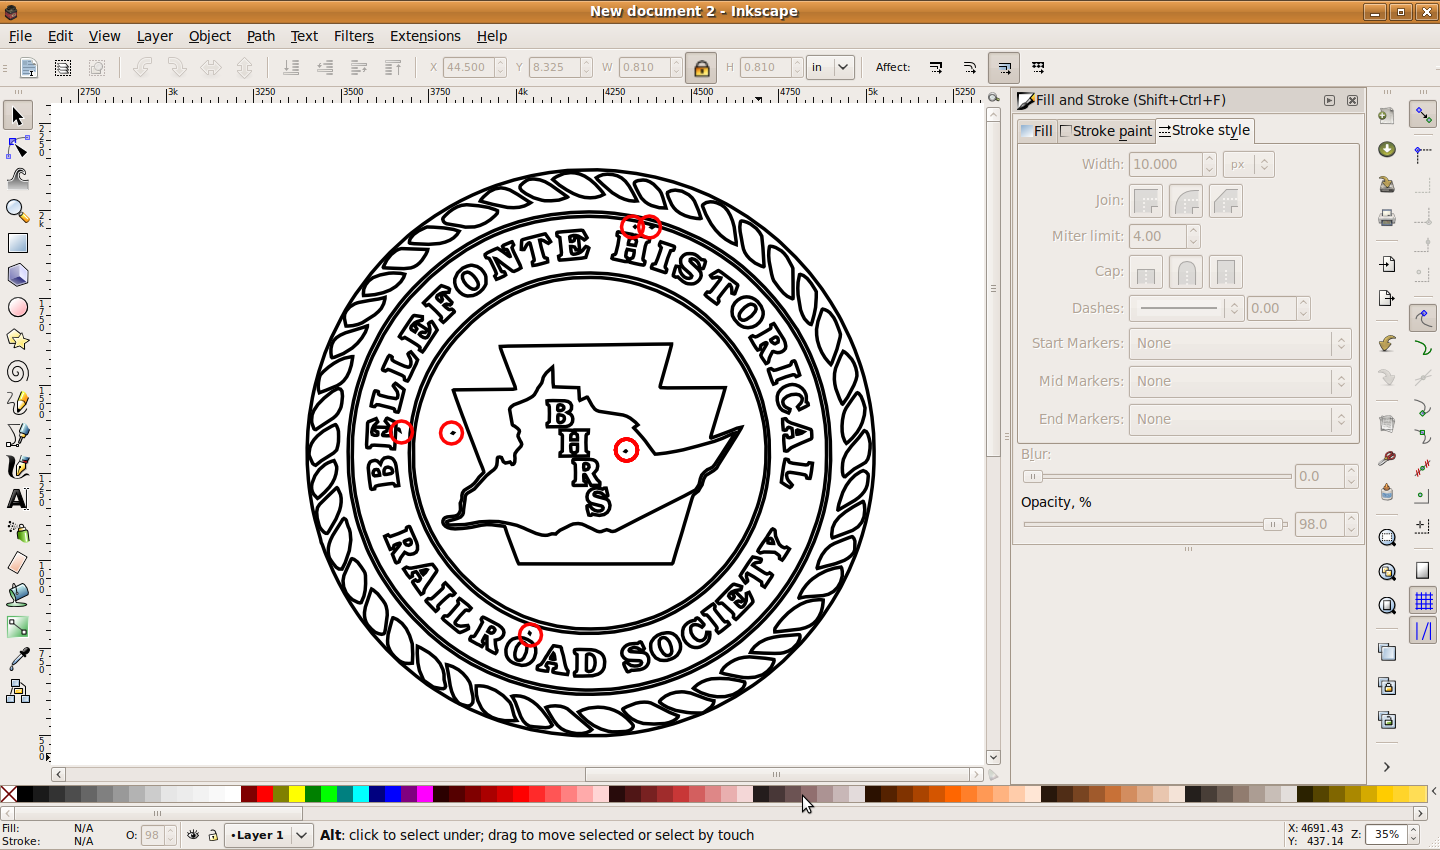1440x850 pixels.
Task: Click the Export document icon
Action: [x=1387, y=298]
